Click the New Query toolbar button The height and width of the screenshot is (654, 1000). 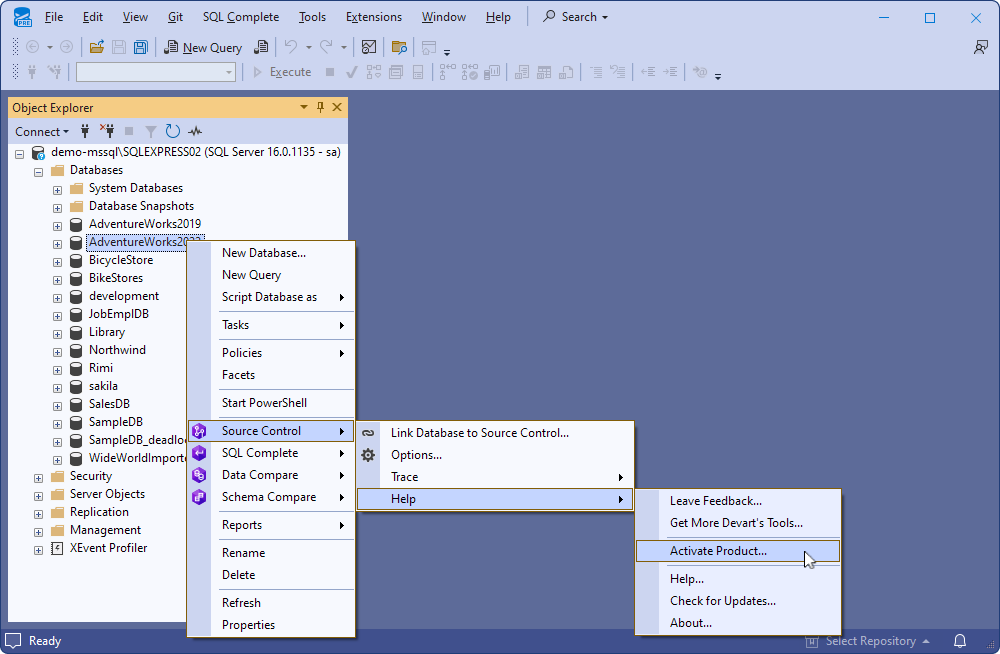point(203,47)
